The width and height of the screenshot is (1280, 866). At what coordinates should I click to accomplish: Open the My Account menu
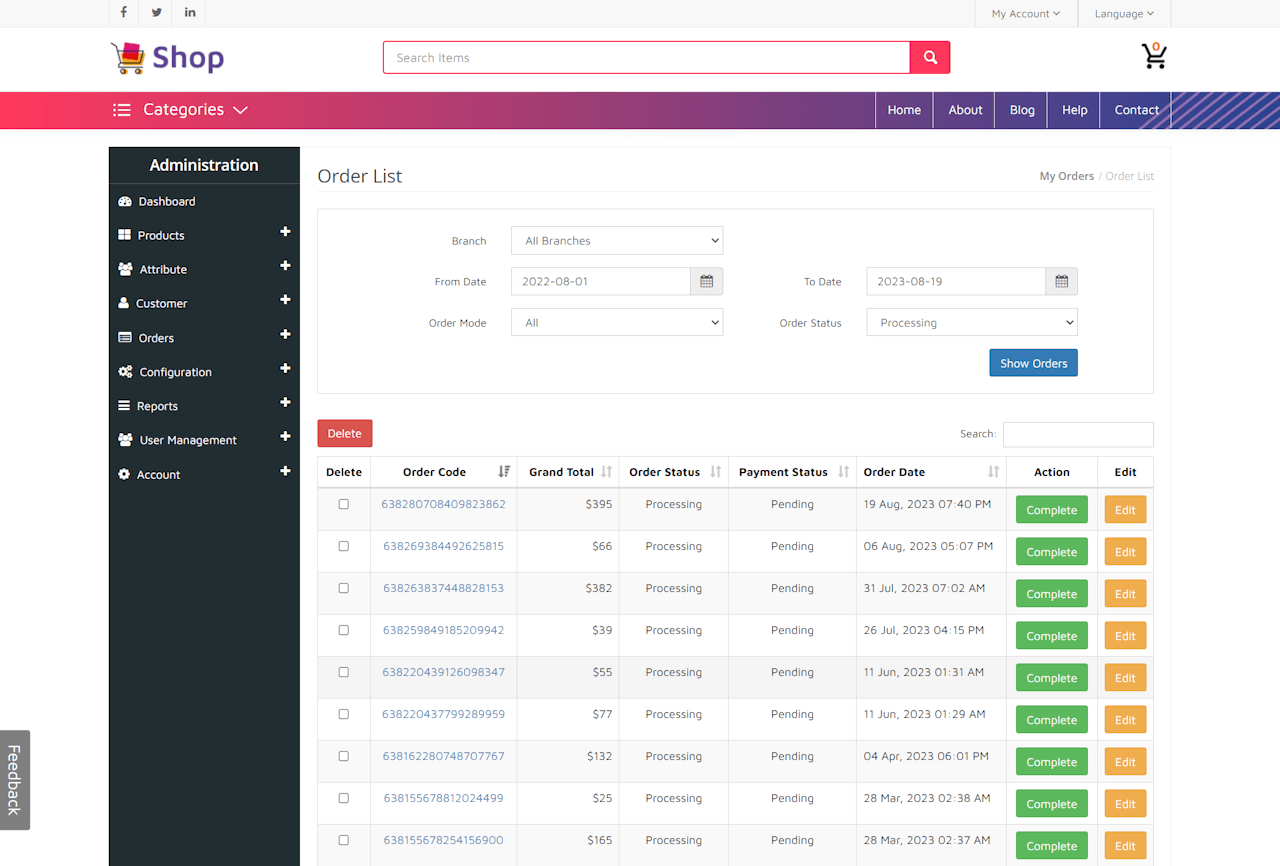click(1025, 13)
